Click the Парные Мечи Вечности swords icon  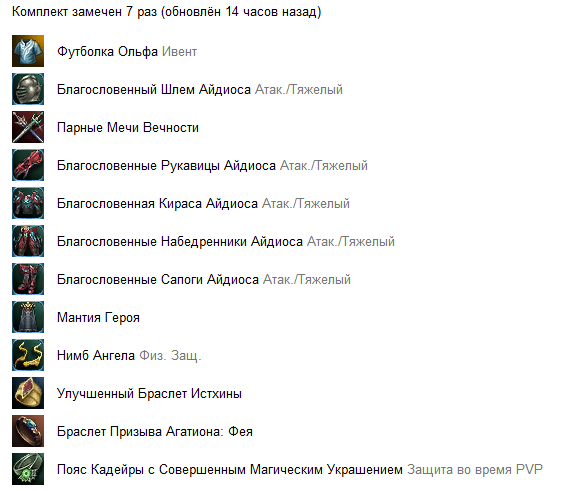pos(28,127)
